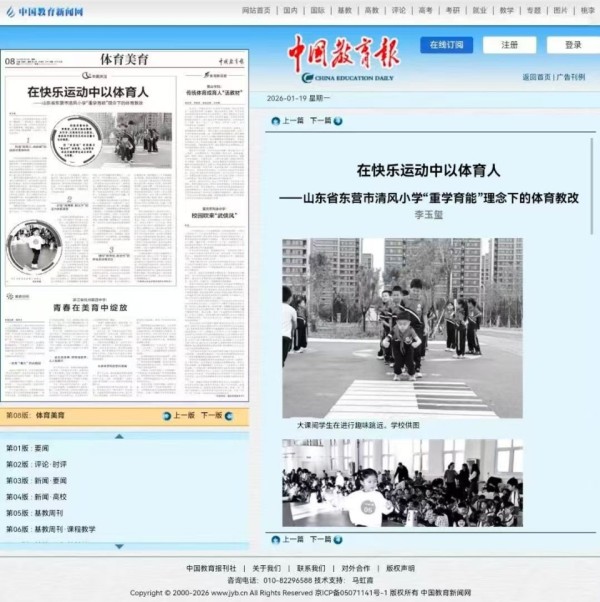
Task: Open the 关于我们 footer link
Action: (x=266, y=568)
